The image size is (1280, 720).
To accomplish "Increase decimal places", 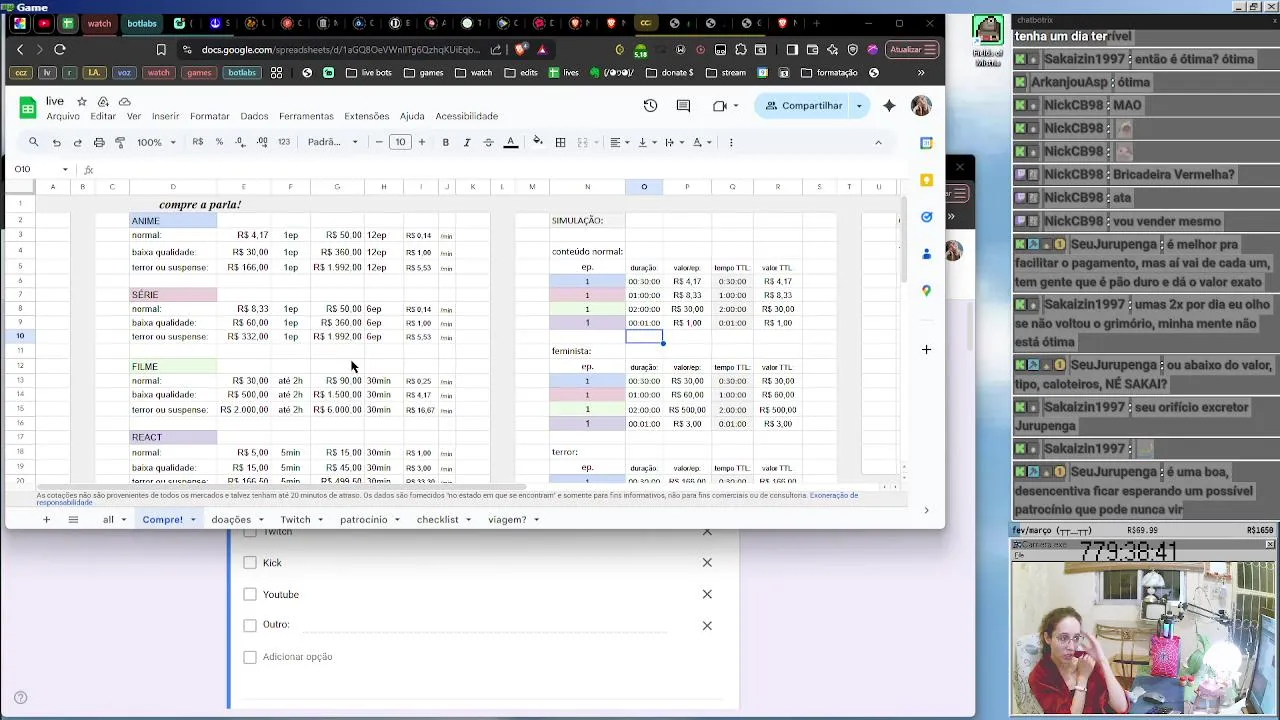I will [x=262, y=142].
